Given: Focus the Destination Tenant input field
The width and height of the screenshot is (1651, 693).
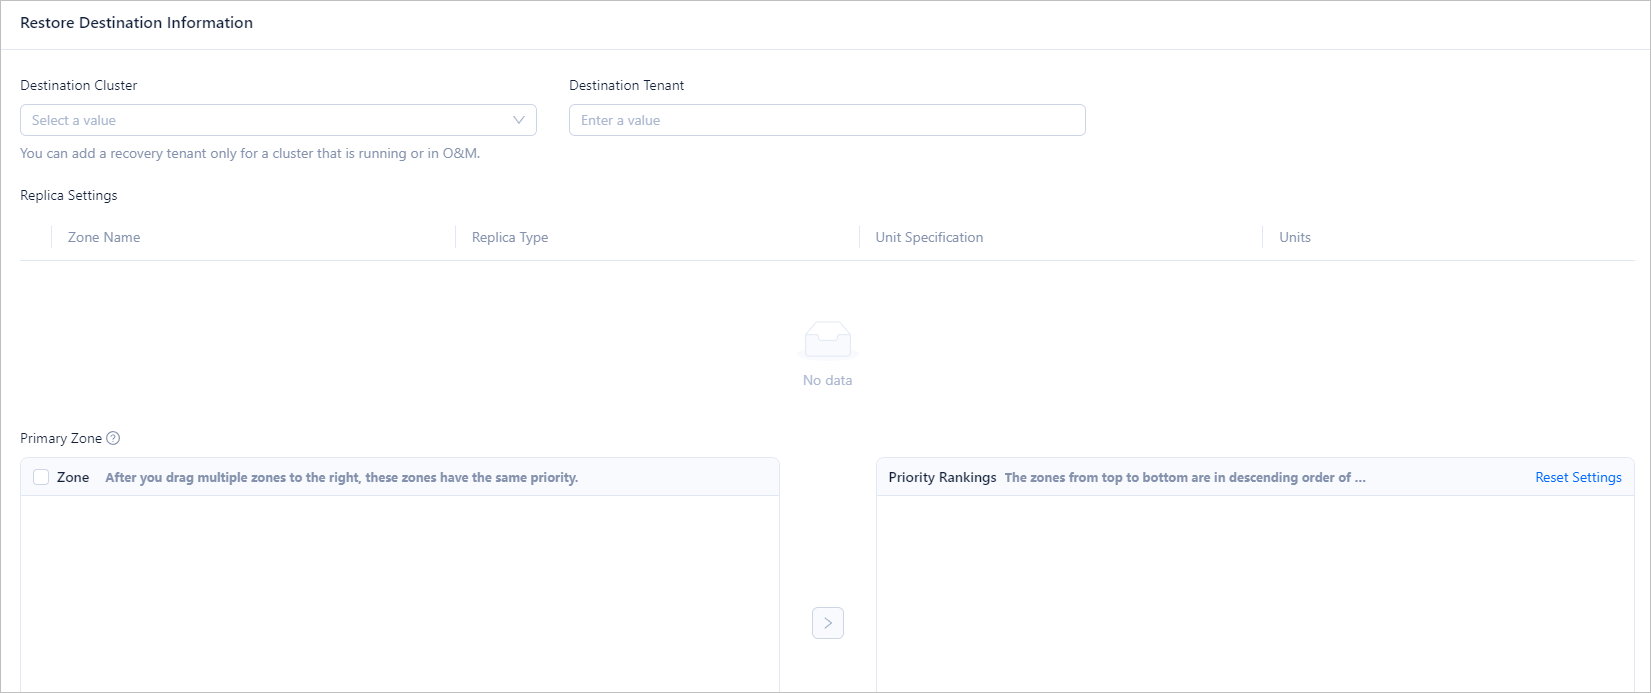Looking at the screenshot, I should (x=827, y=120).
